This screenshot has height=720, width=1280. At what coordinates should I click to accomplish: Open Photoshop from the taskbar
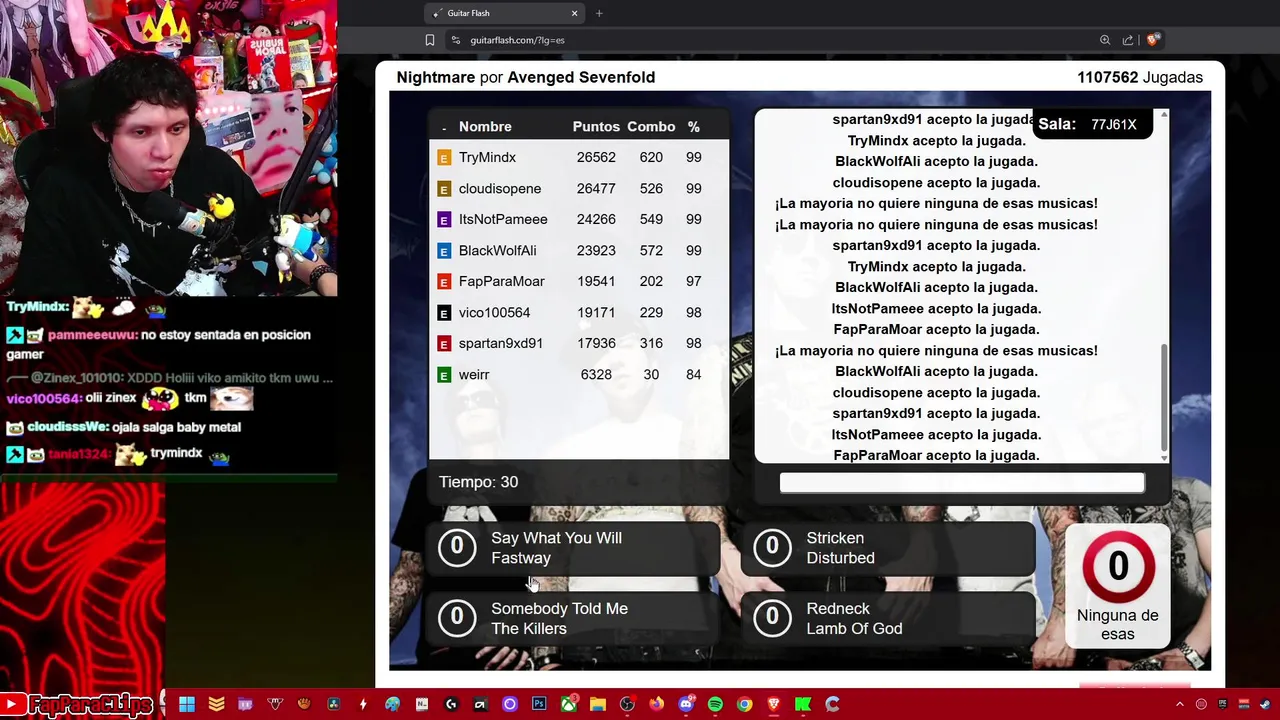[539, 704]
